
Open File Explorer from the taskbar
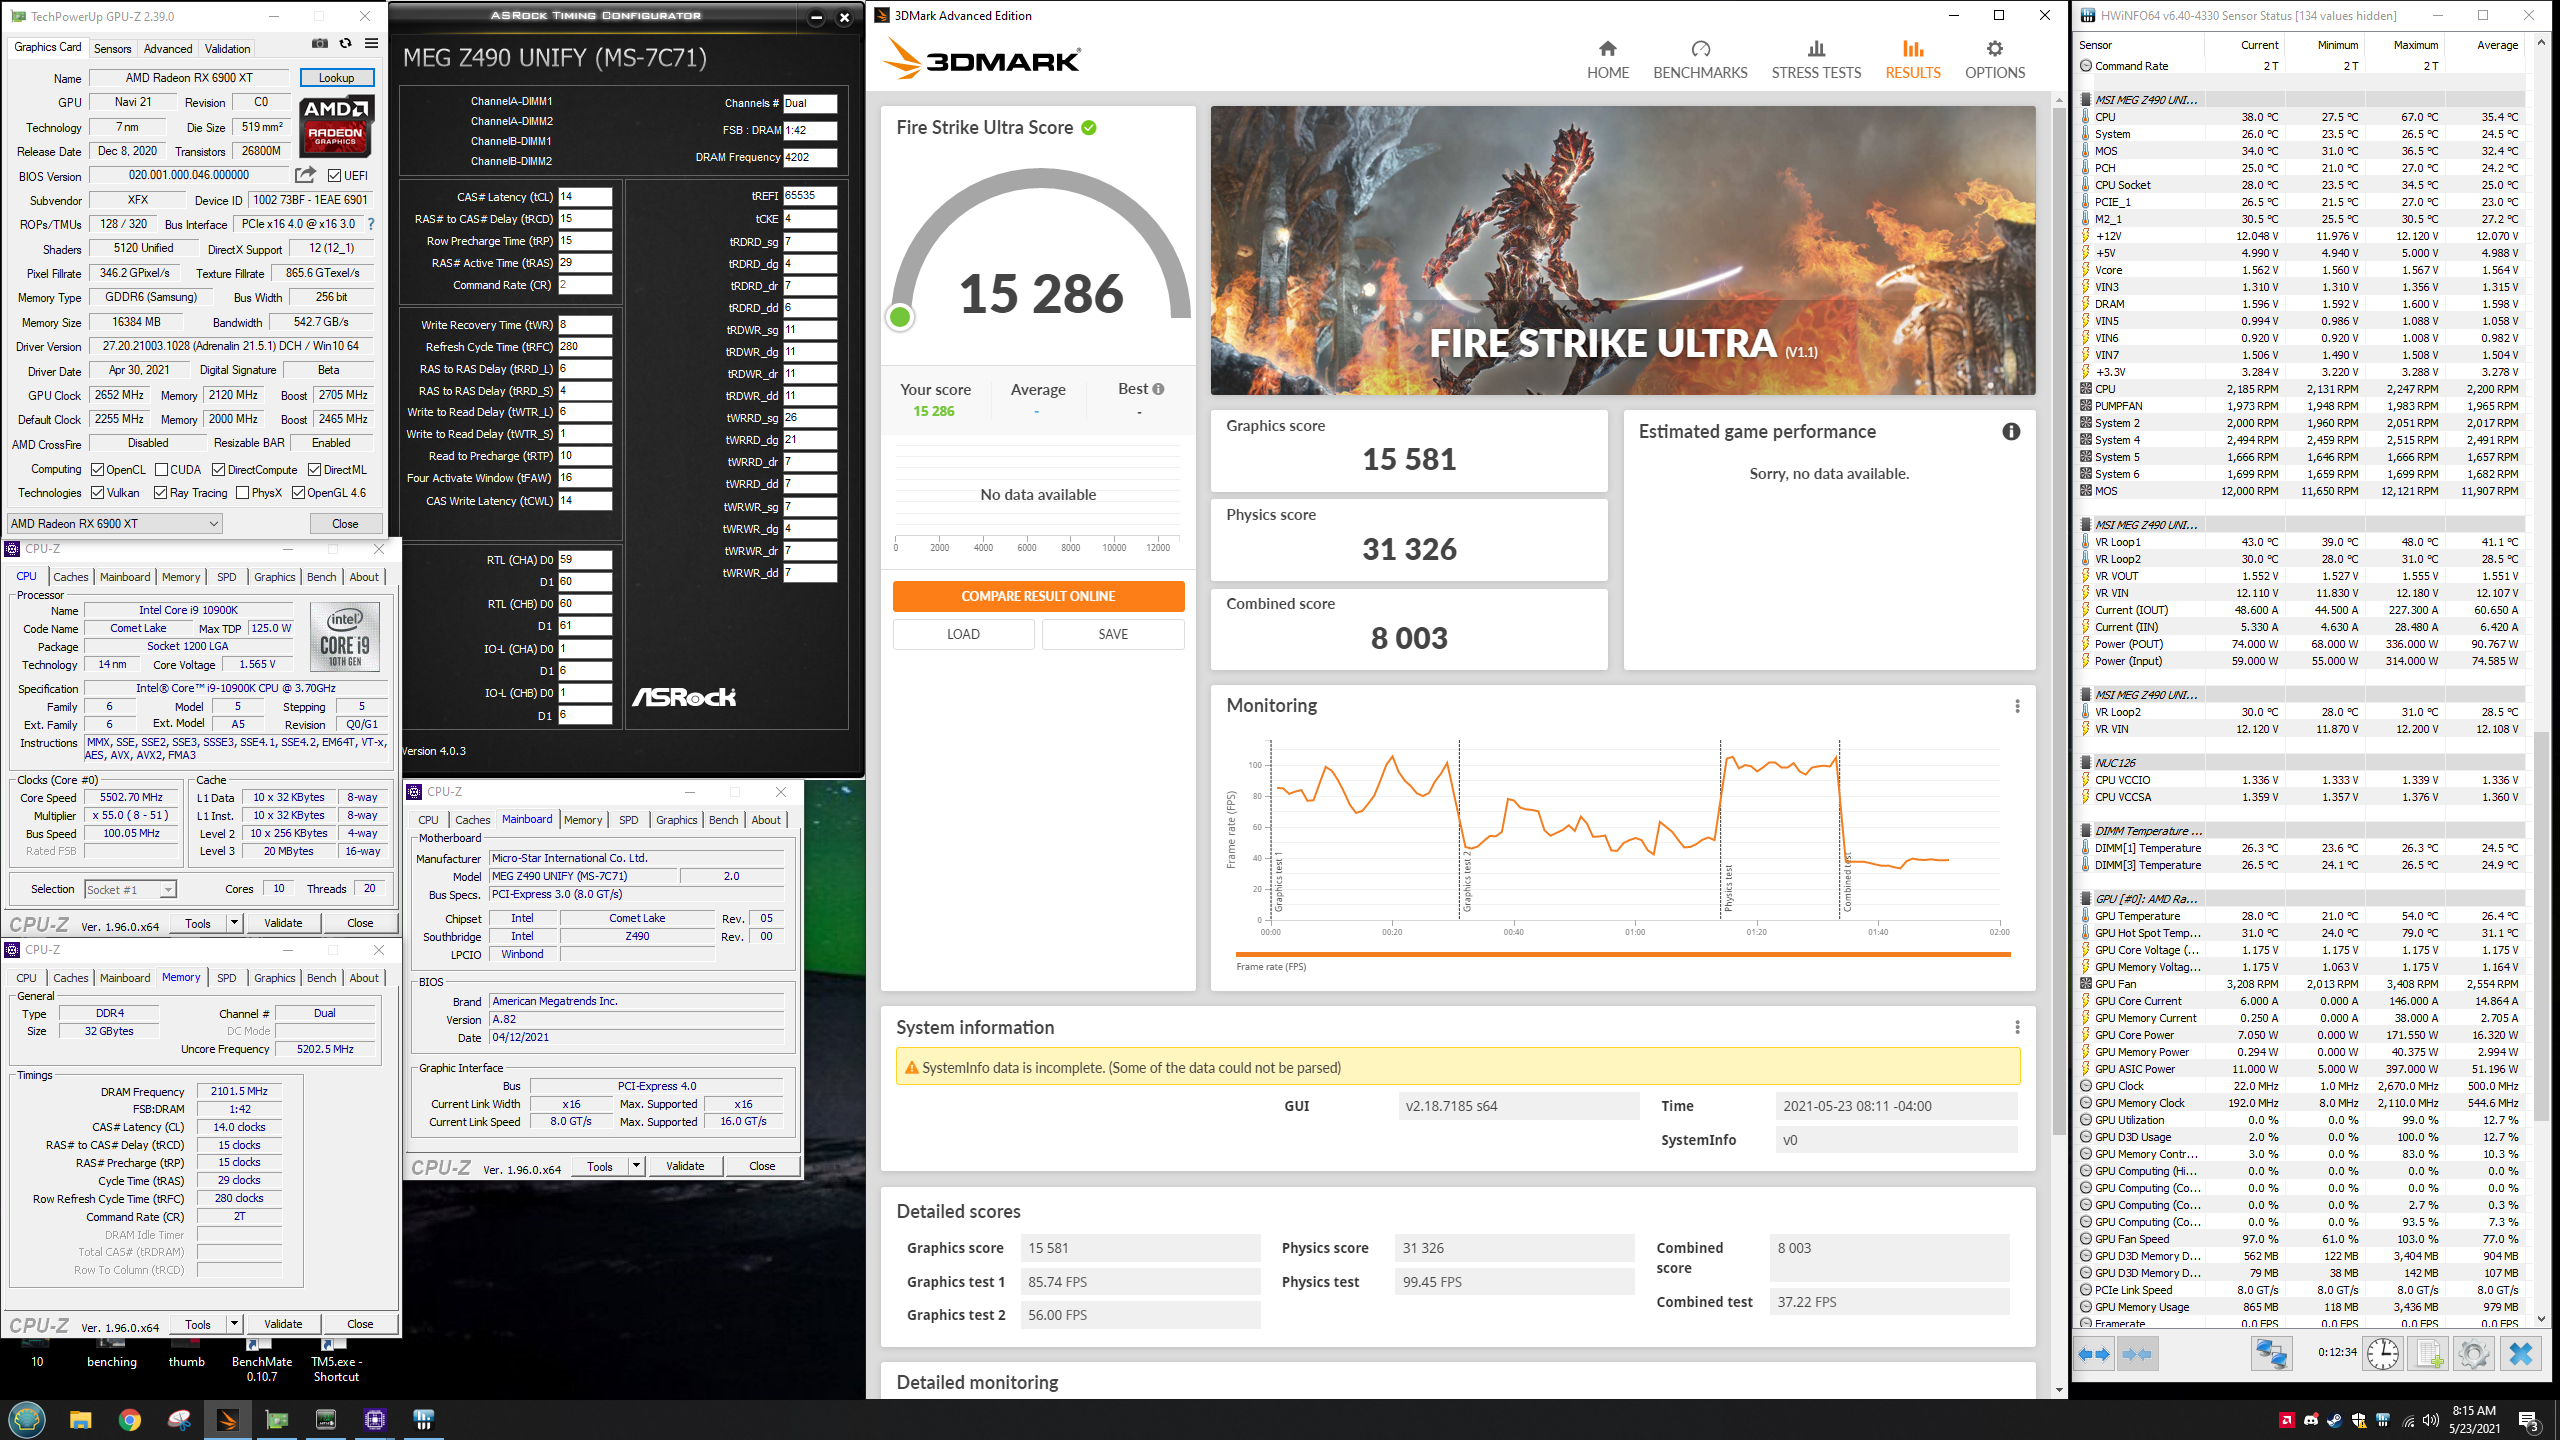pos(81,1419)
